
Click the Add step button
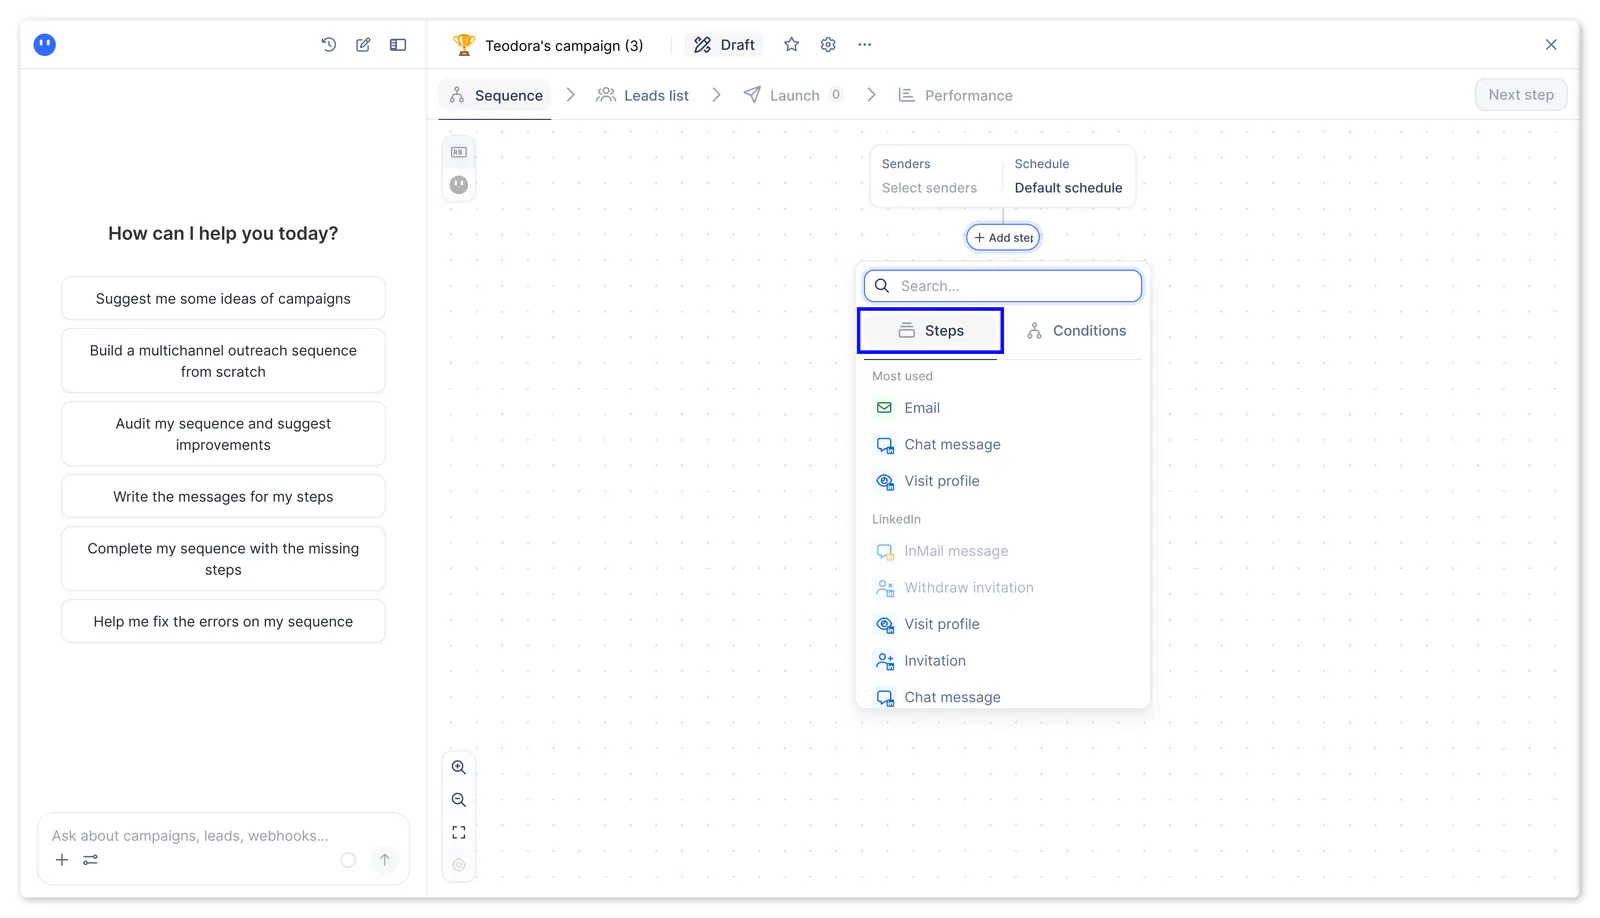pos(1003,238)
